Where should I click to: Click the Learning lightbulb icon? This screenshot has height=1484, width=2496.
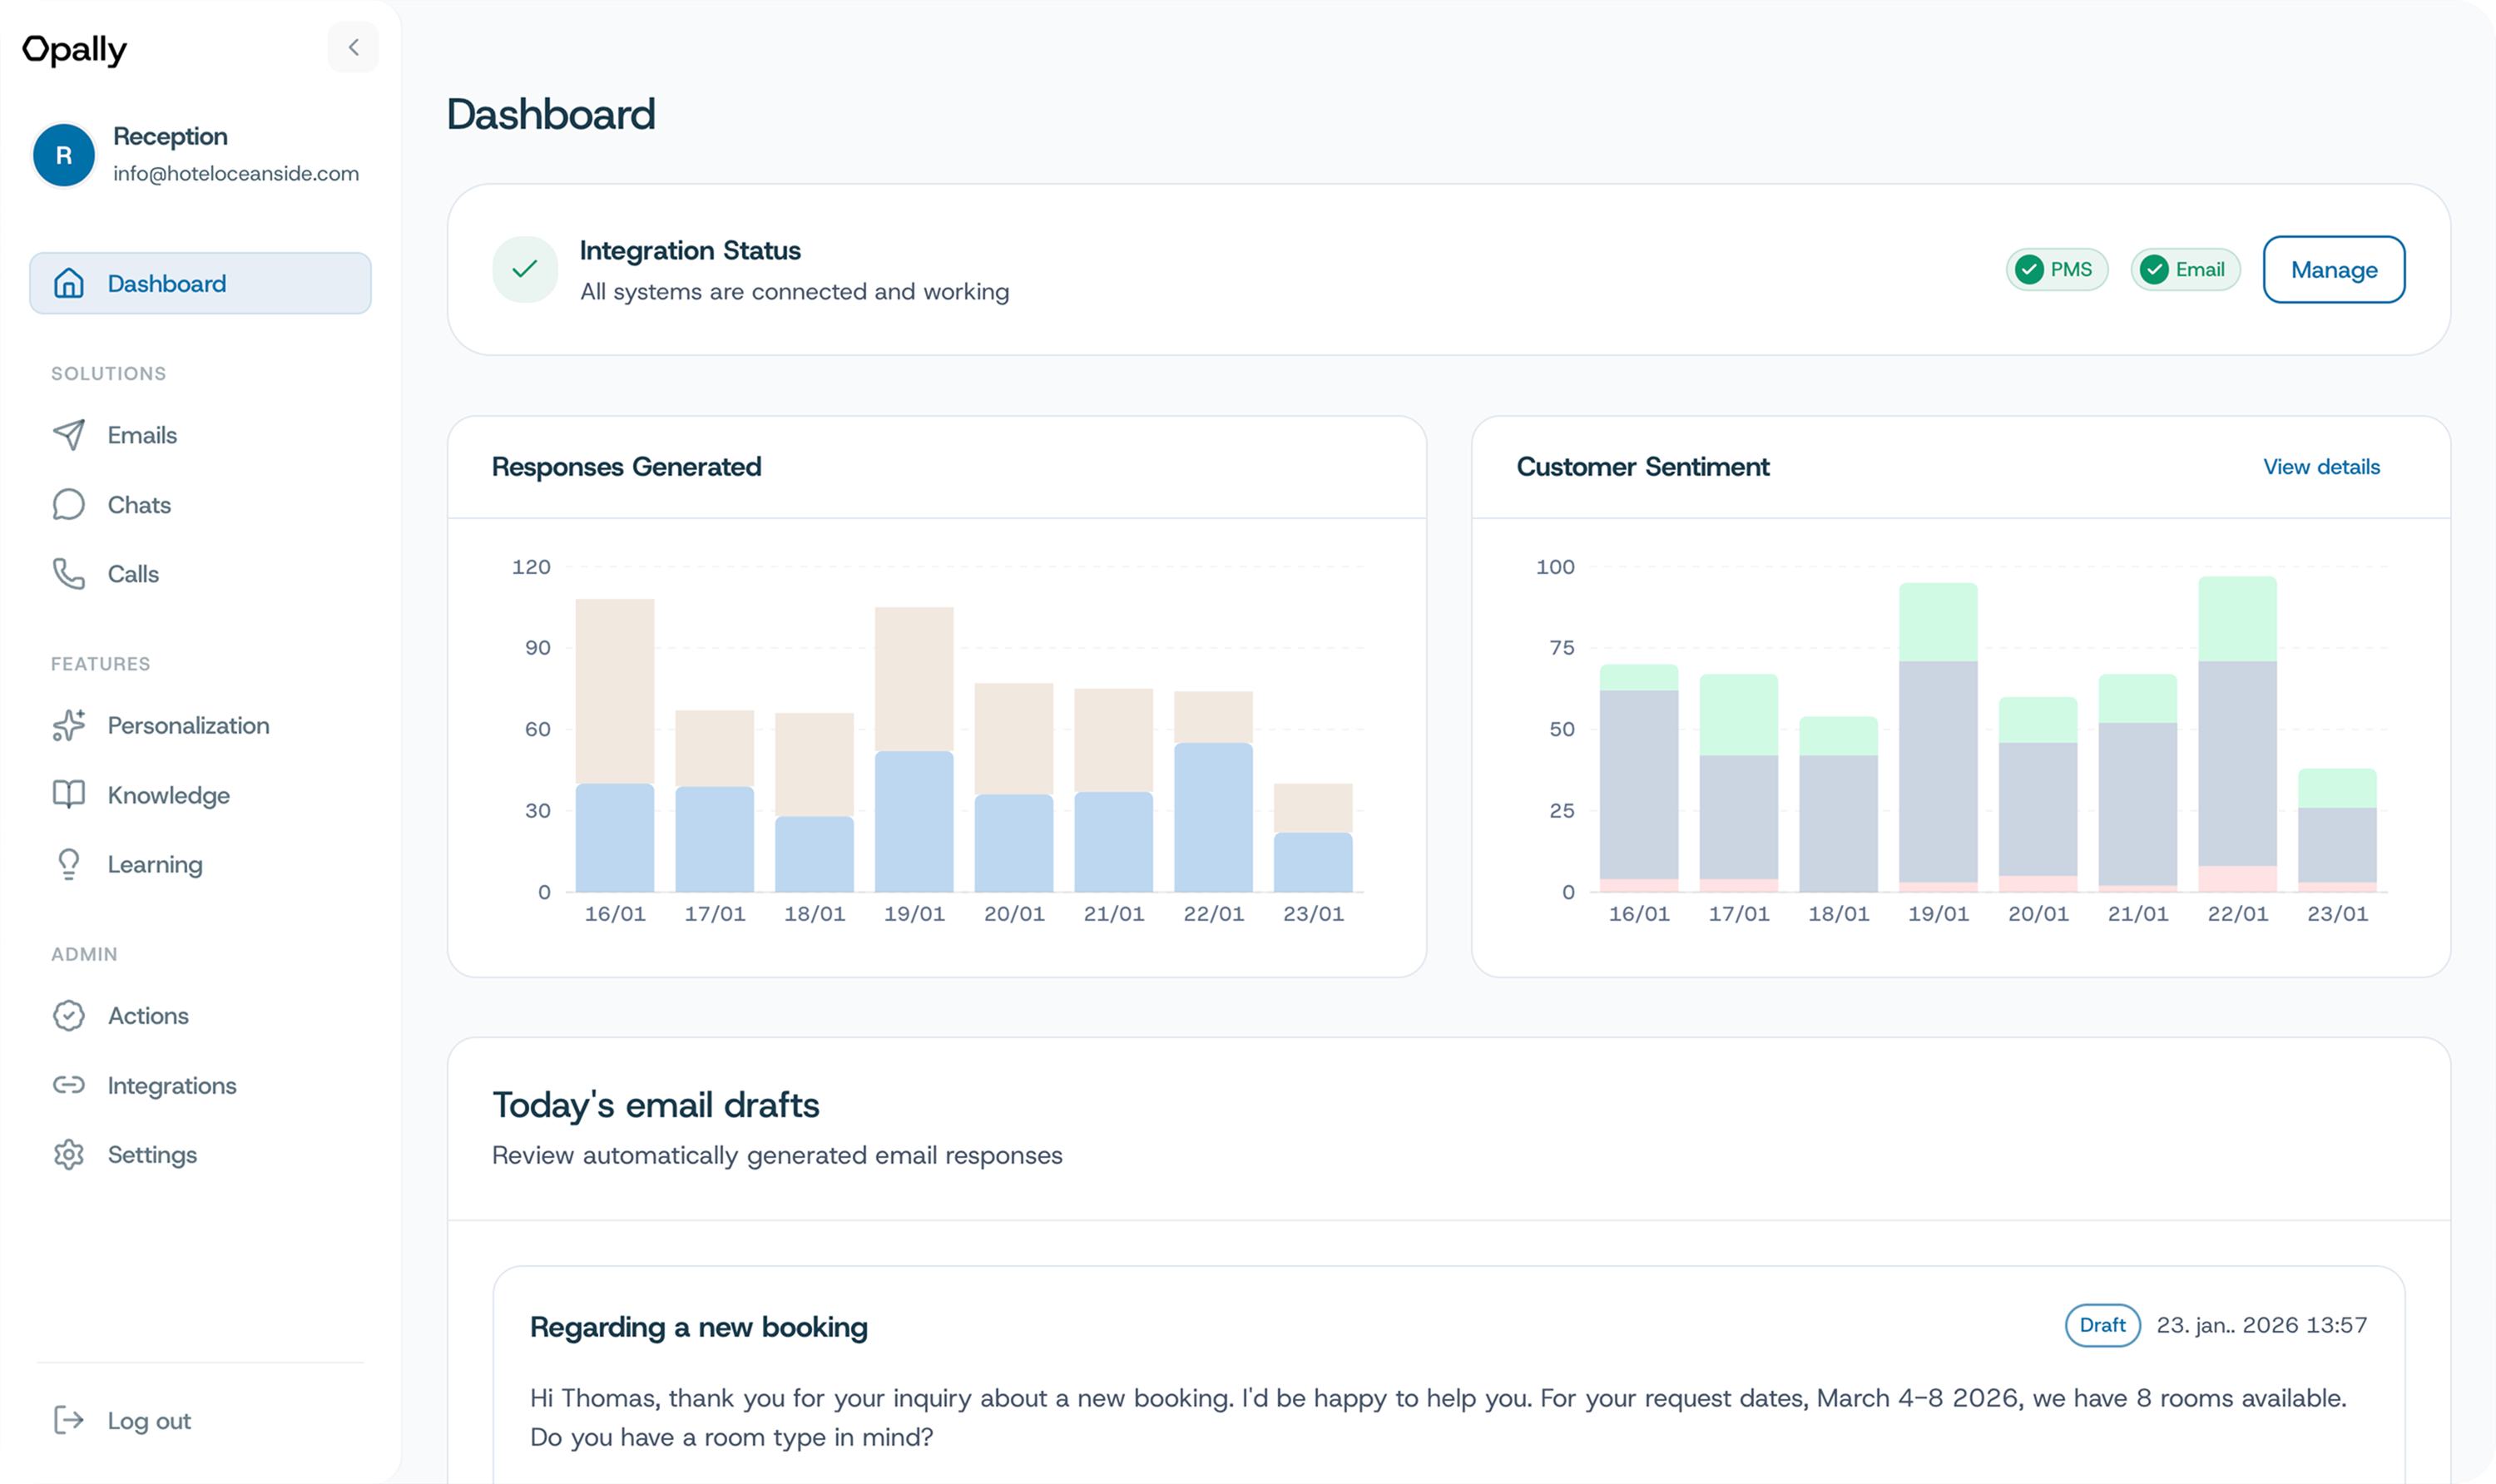[x=67, y=864]
